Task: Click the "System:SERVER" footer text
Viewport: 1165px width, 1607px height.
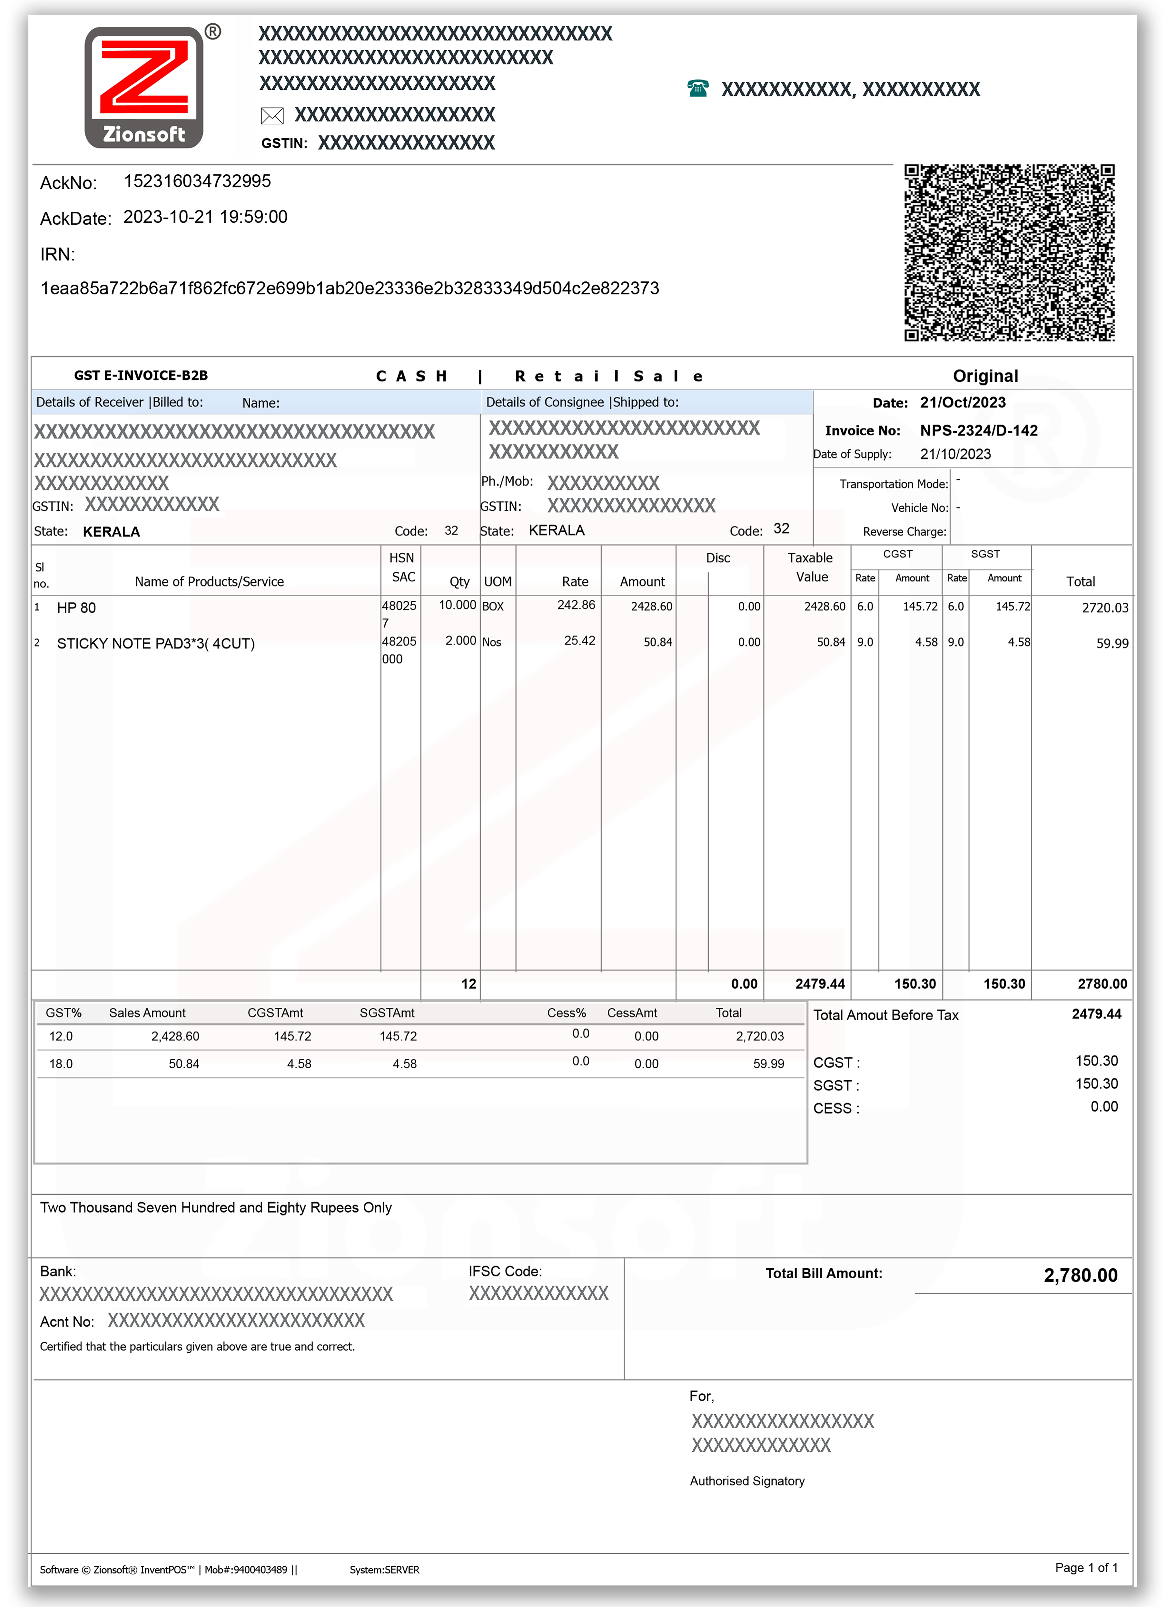Action: point(385,1570)
